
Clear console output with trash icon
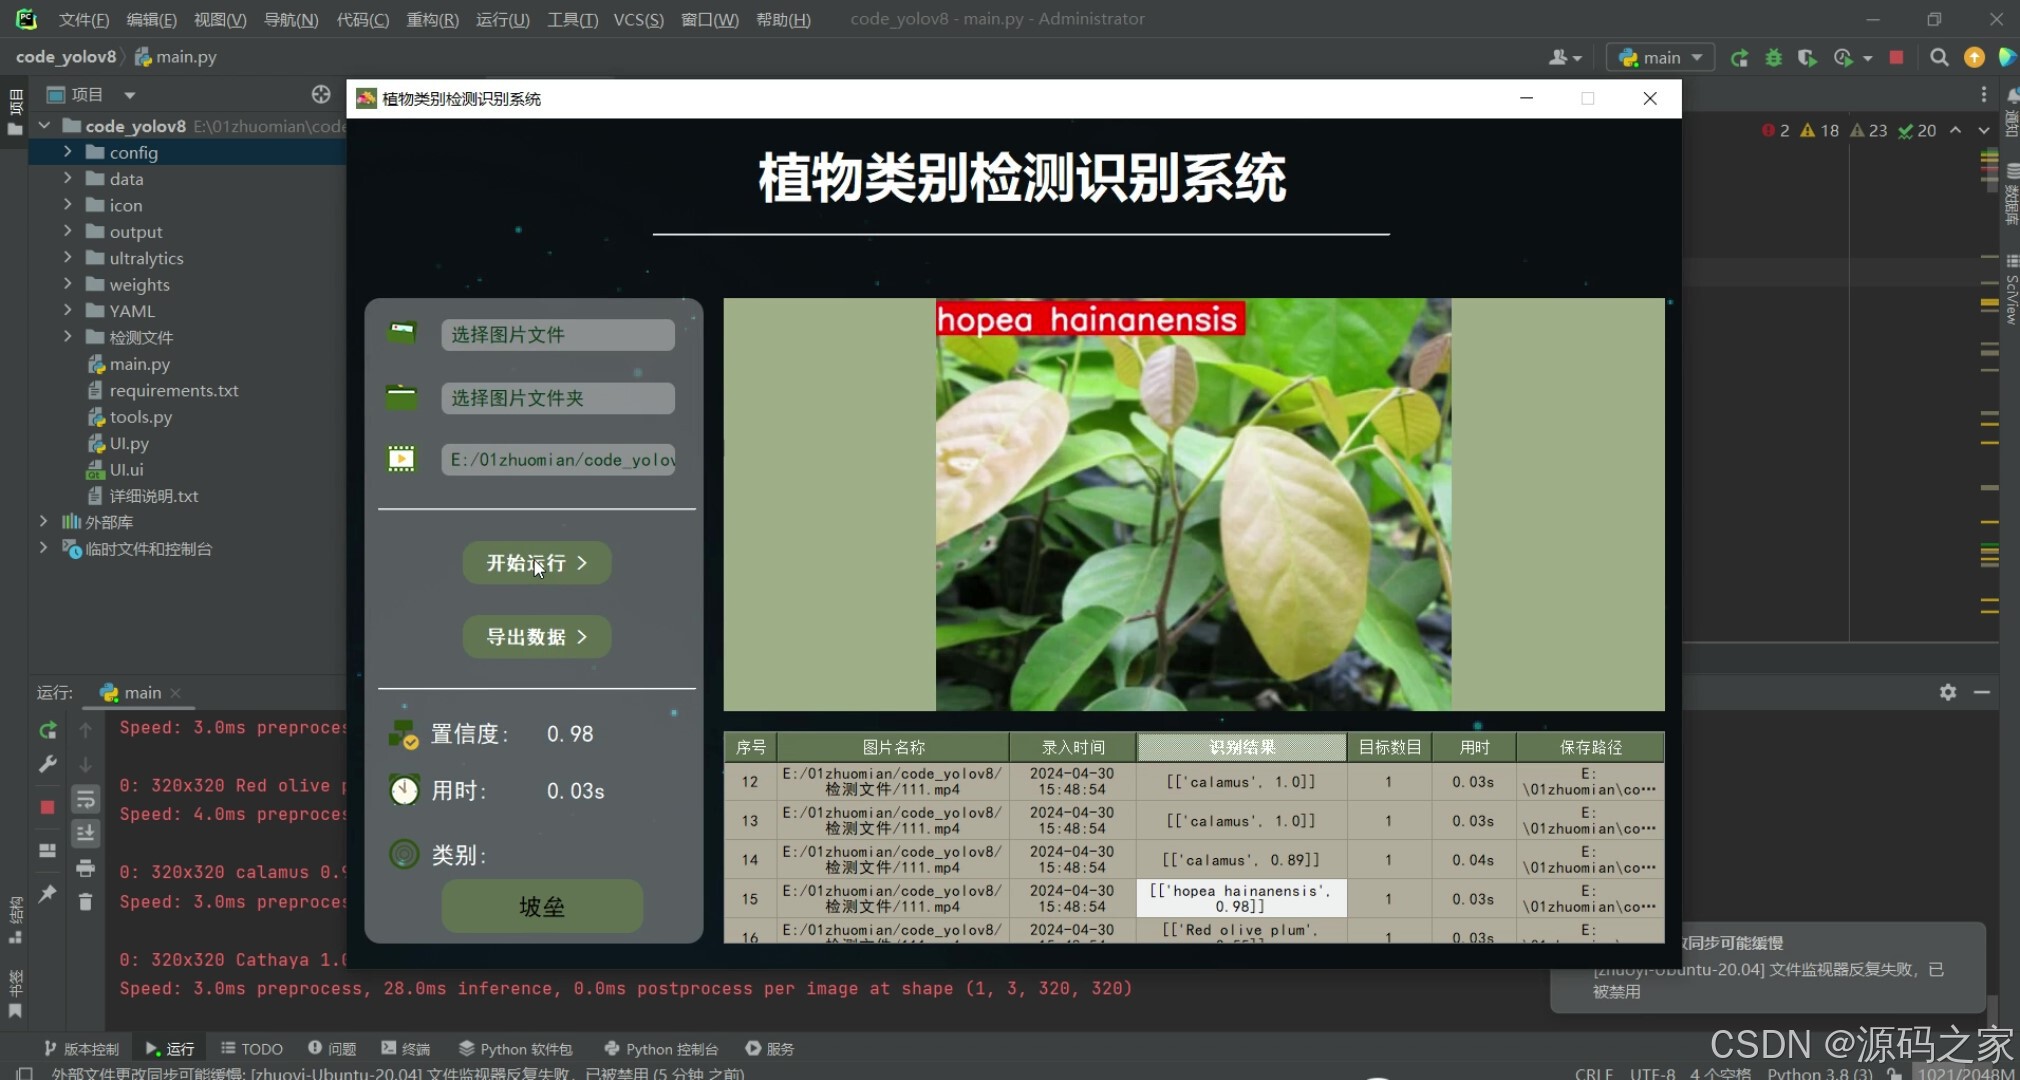pyautogui.click(x=86, y=902)
